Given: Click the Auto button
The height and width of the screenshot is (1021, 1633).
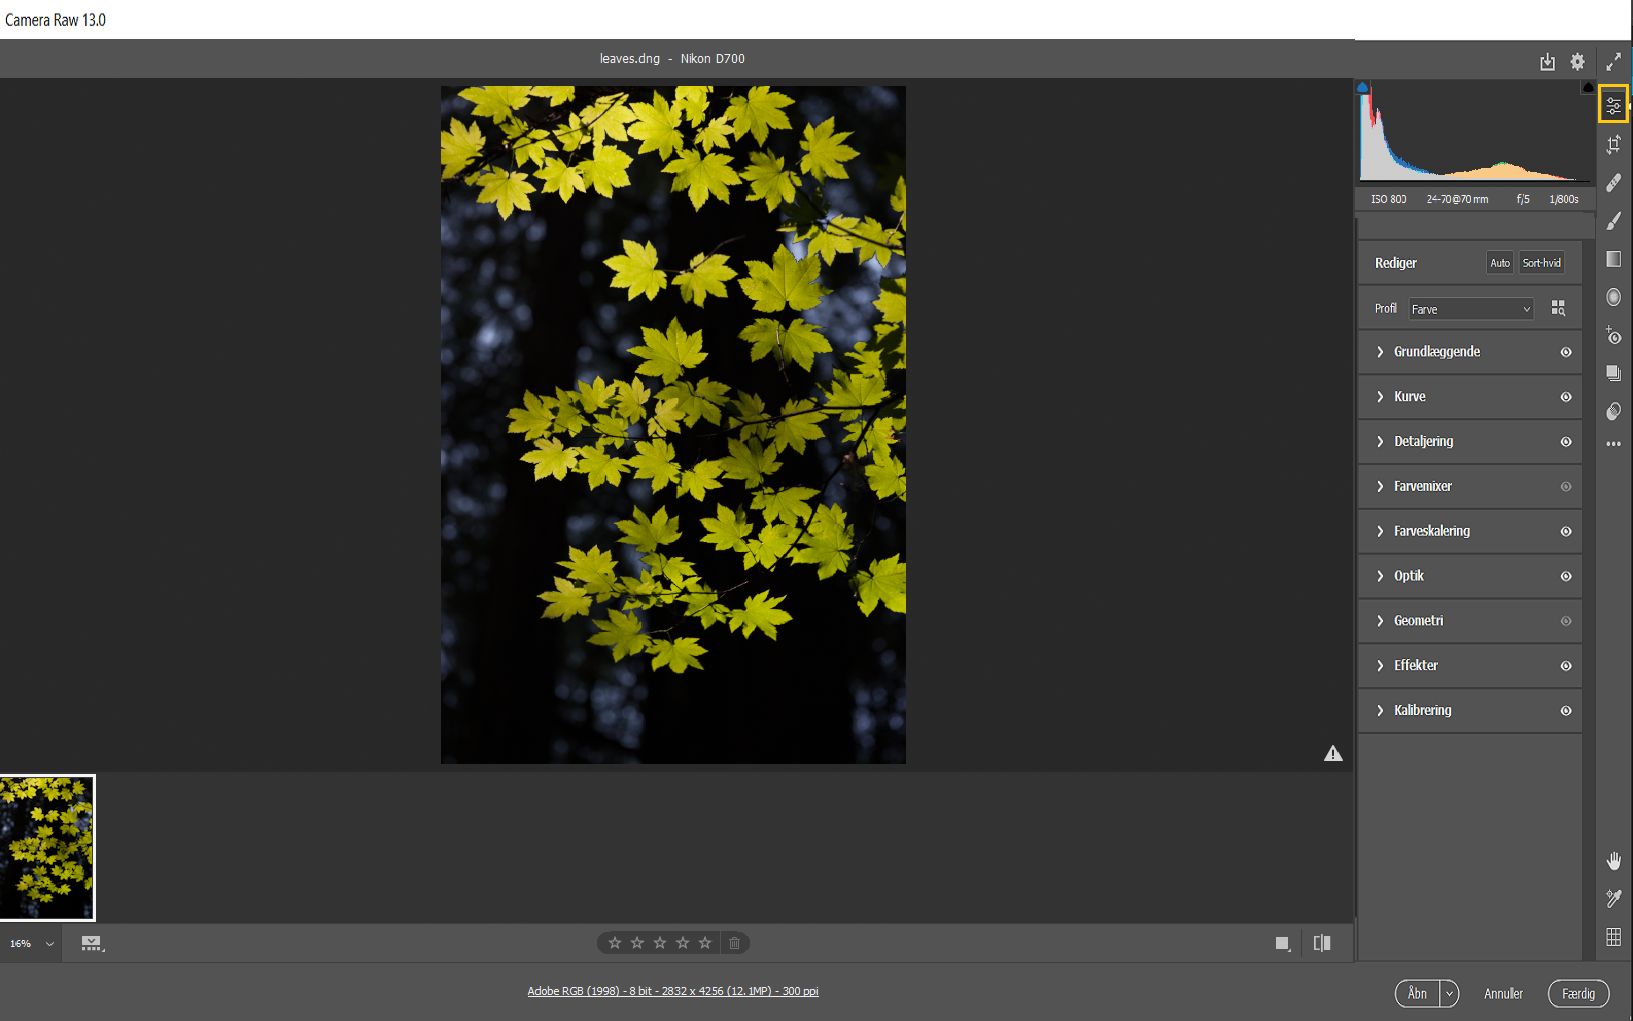Looking at the screenshot, I should pos(1499,263).
